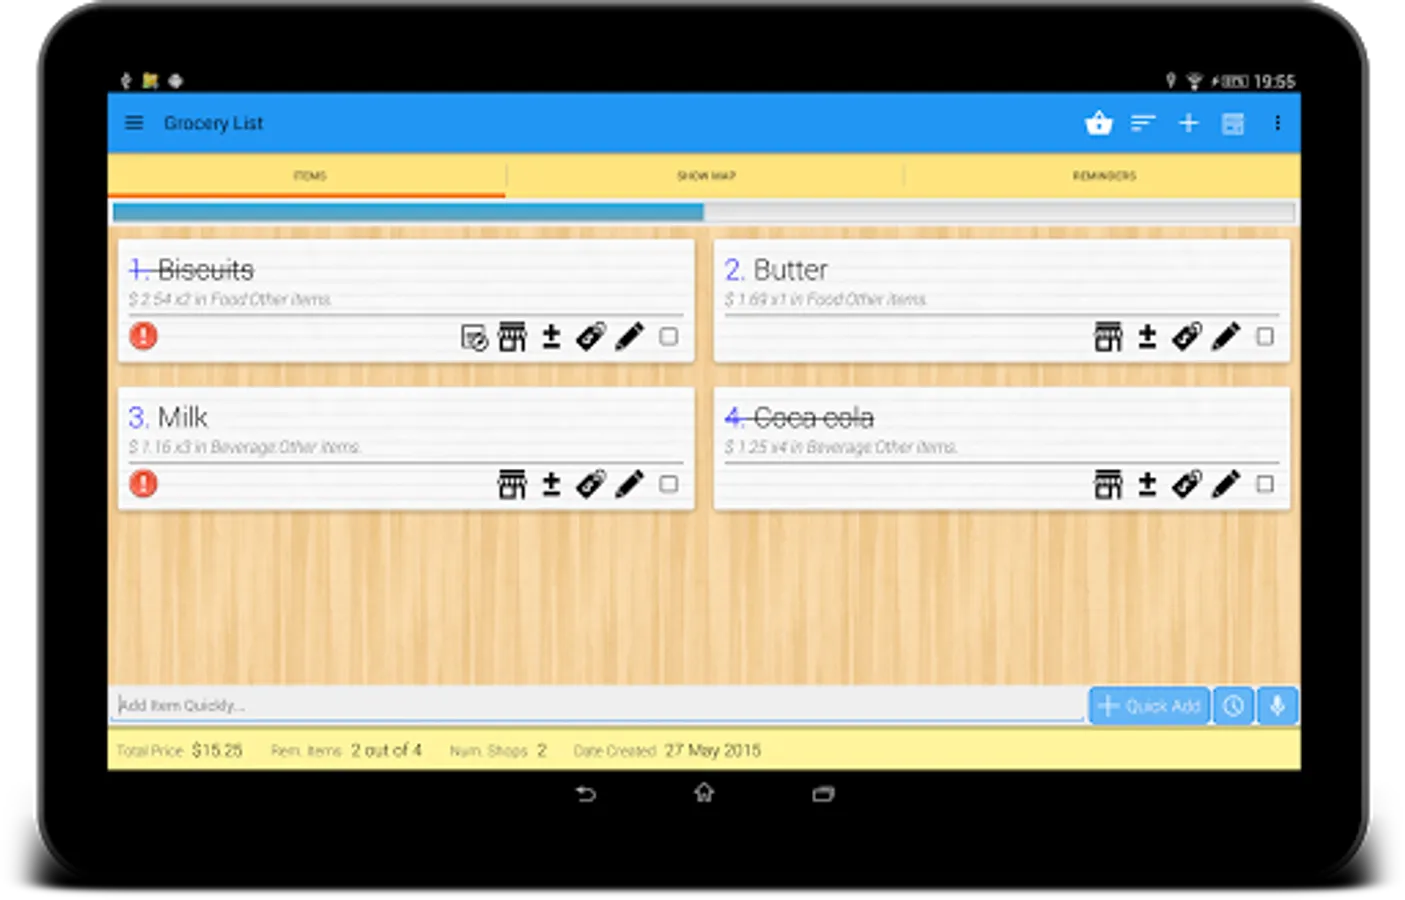This screenshot has height=900, width=1405.
Task: Switch to the Items tab
Action: tap(309, 176)
